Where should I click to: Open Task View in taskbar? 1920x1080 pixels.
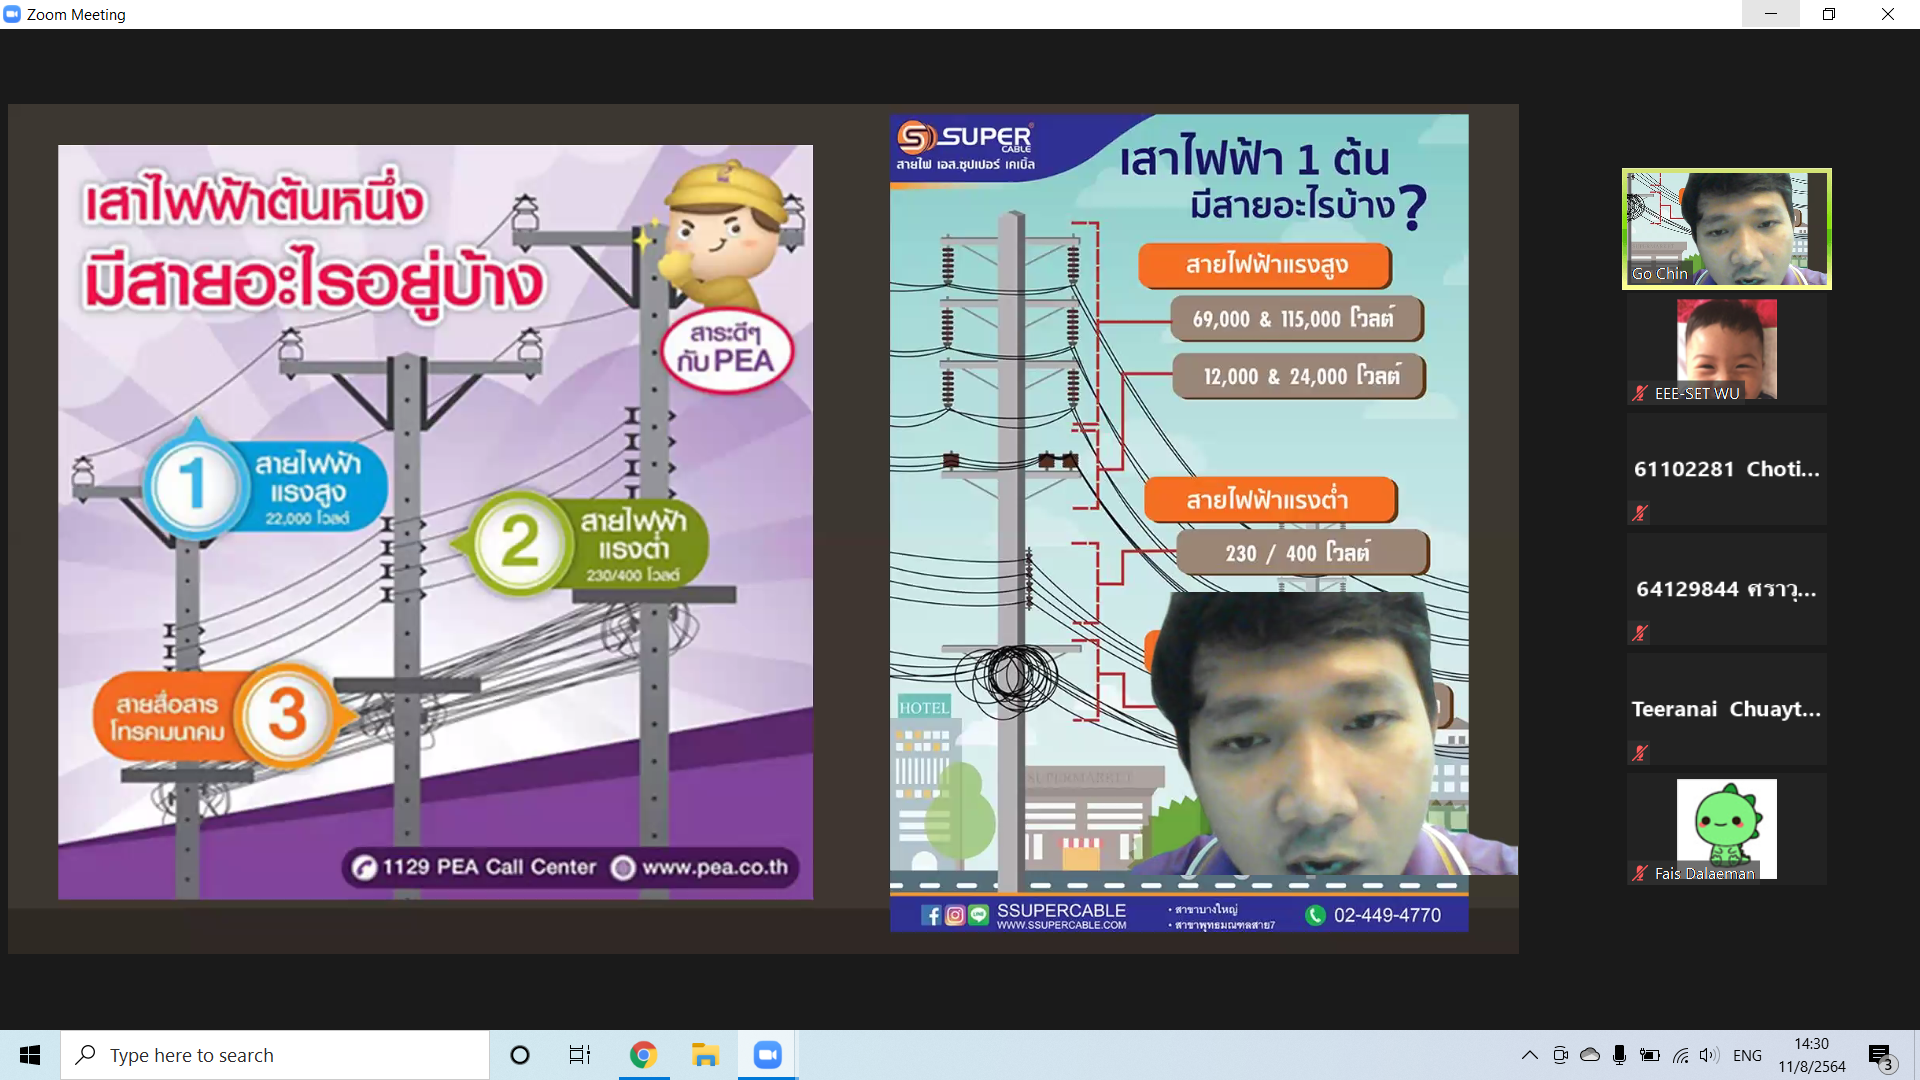click(580, 1055)
